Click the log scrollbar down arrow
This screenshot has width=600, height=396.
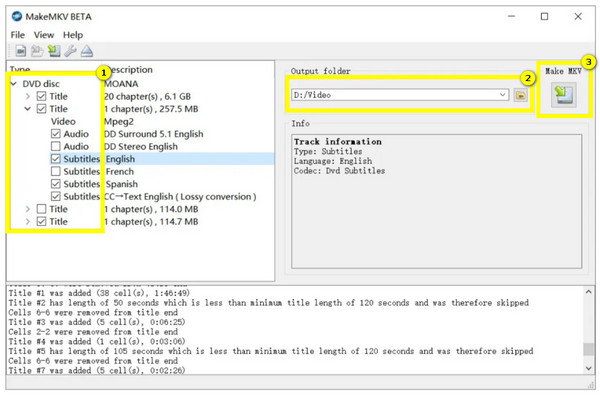click(x=589, y=368)
